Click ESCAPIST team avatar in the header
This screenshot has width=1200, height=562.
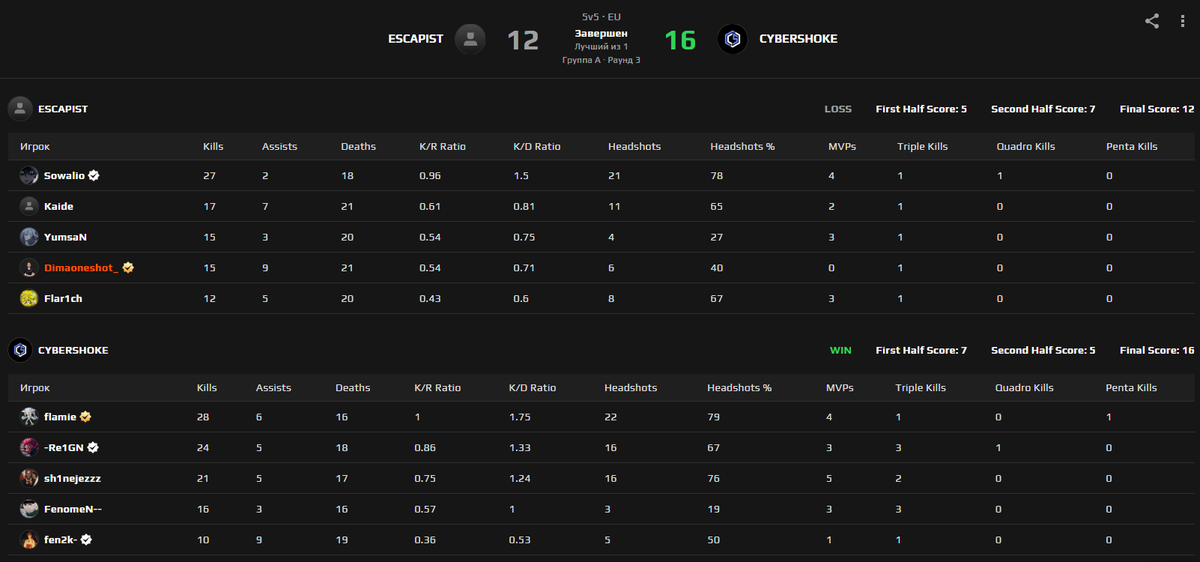tap(470, 39)
